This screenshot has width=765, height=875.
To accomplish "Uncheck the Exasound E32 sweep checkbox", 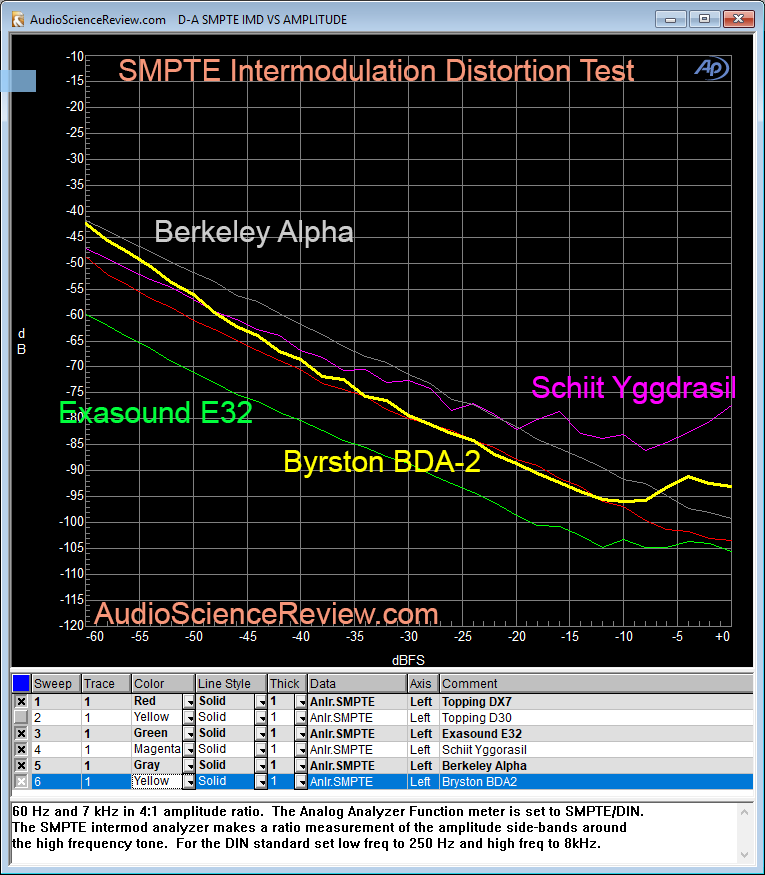I will [21, 733].
